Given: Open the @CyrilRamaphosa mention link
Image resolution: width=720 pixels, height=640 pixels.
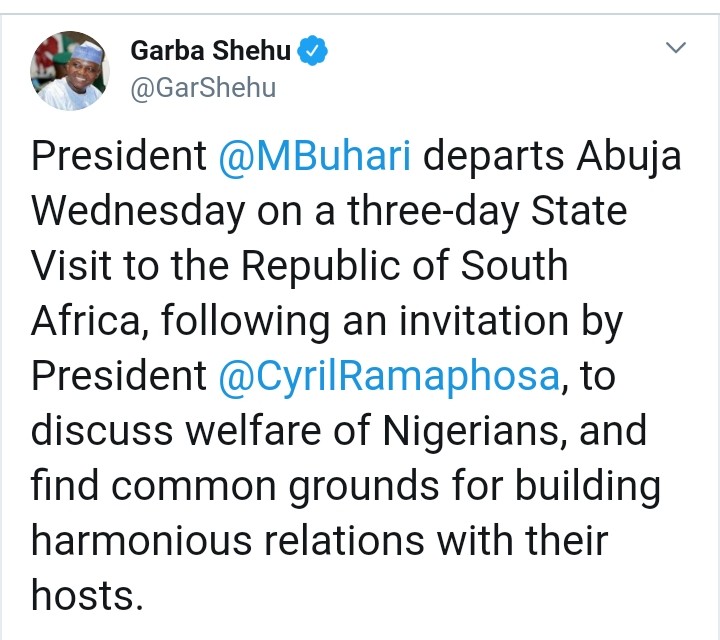Looking at the screenshot, I should coord(390,376).
